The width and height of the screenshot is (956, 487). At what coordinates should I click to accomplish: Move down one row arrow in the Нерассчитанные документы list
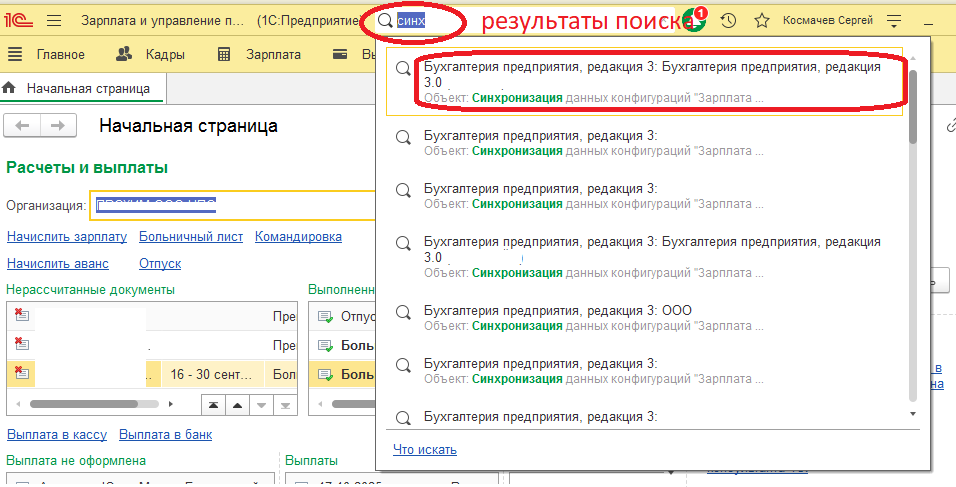[261, 405]
